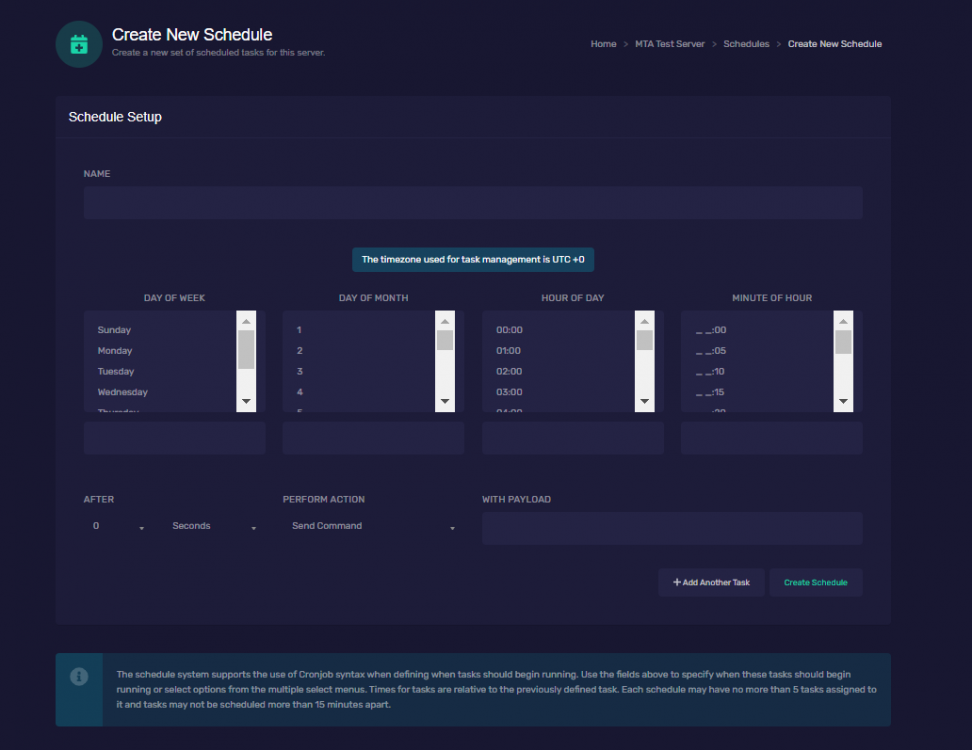Go to Home breadcrumb link

(603, 44)
